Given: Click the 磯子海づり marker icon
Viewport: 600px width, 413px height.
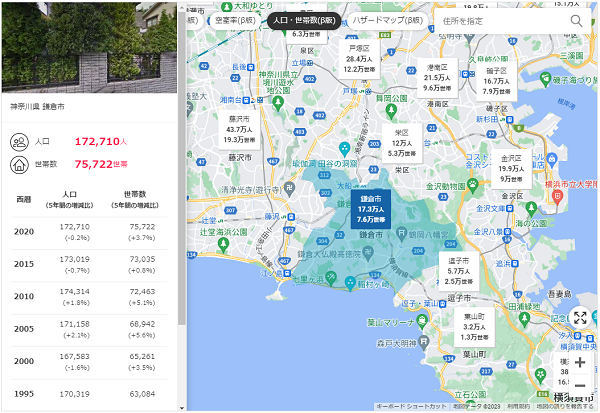Looking at the screenshot, I should tap(545, 79).
